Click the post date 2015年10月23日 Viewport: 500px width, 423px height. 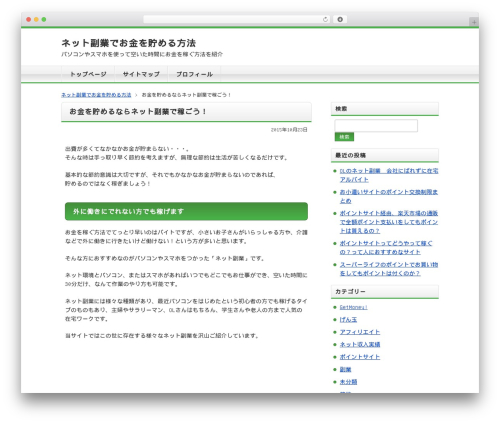pyautogui.click(x=289, y=130)
